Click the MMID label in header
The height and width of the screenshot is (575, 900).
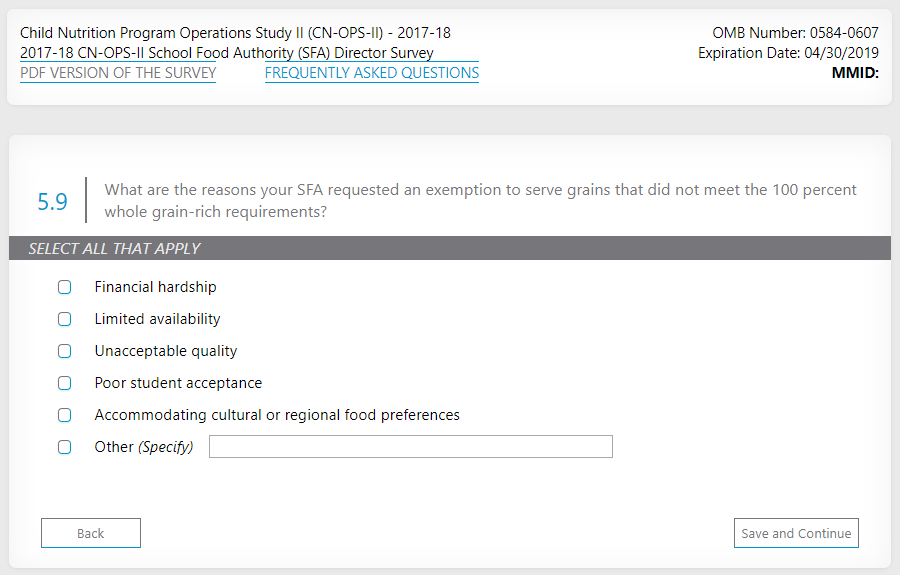point(855,72)
